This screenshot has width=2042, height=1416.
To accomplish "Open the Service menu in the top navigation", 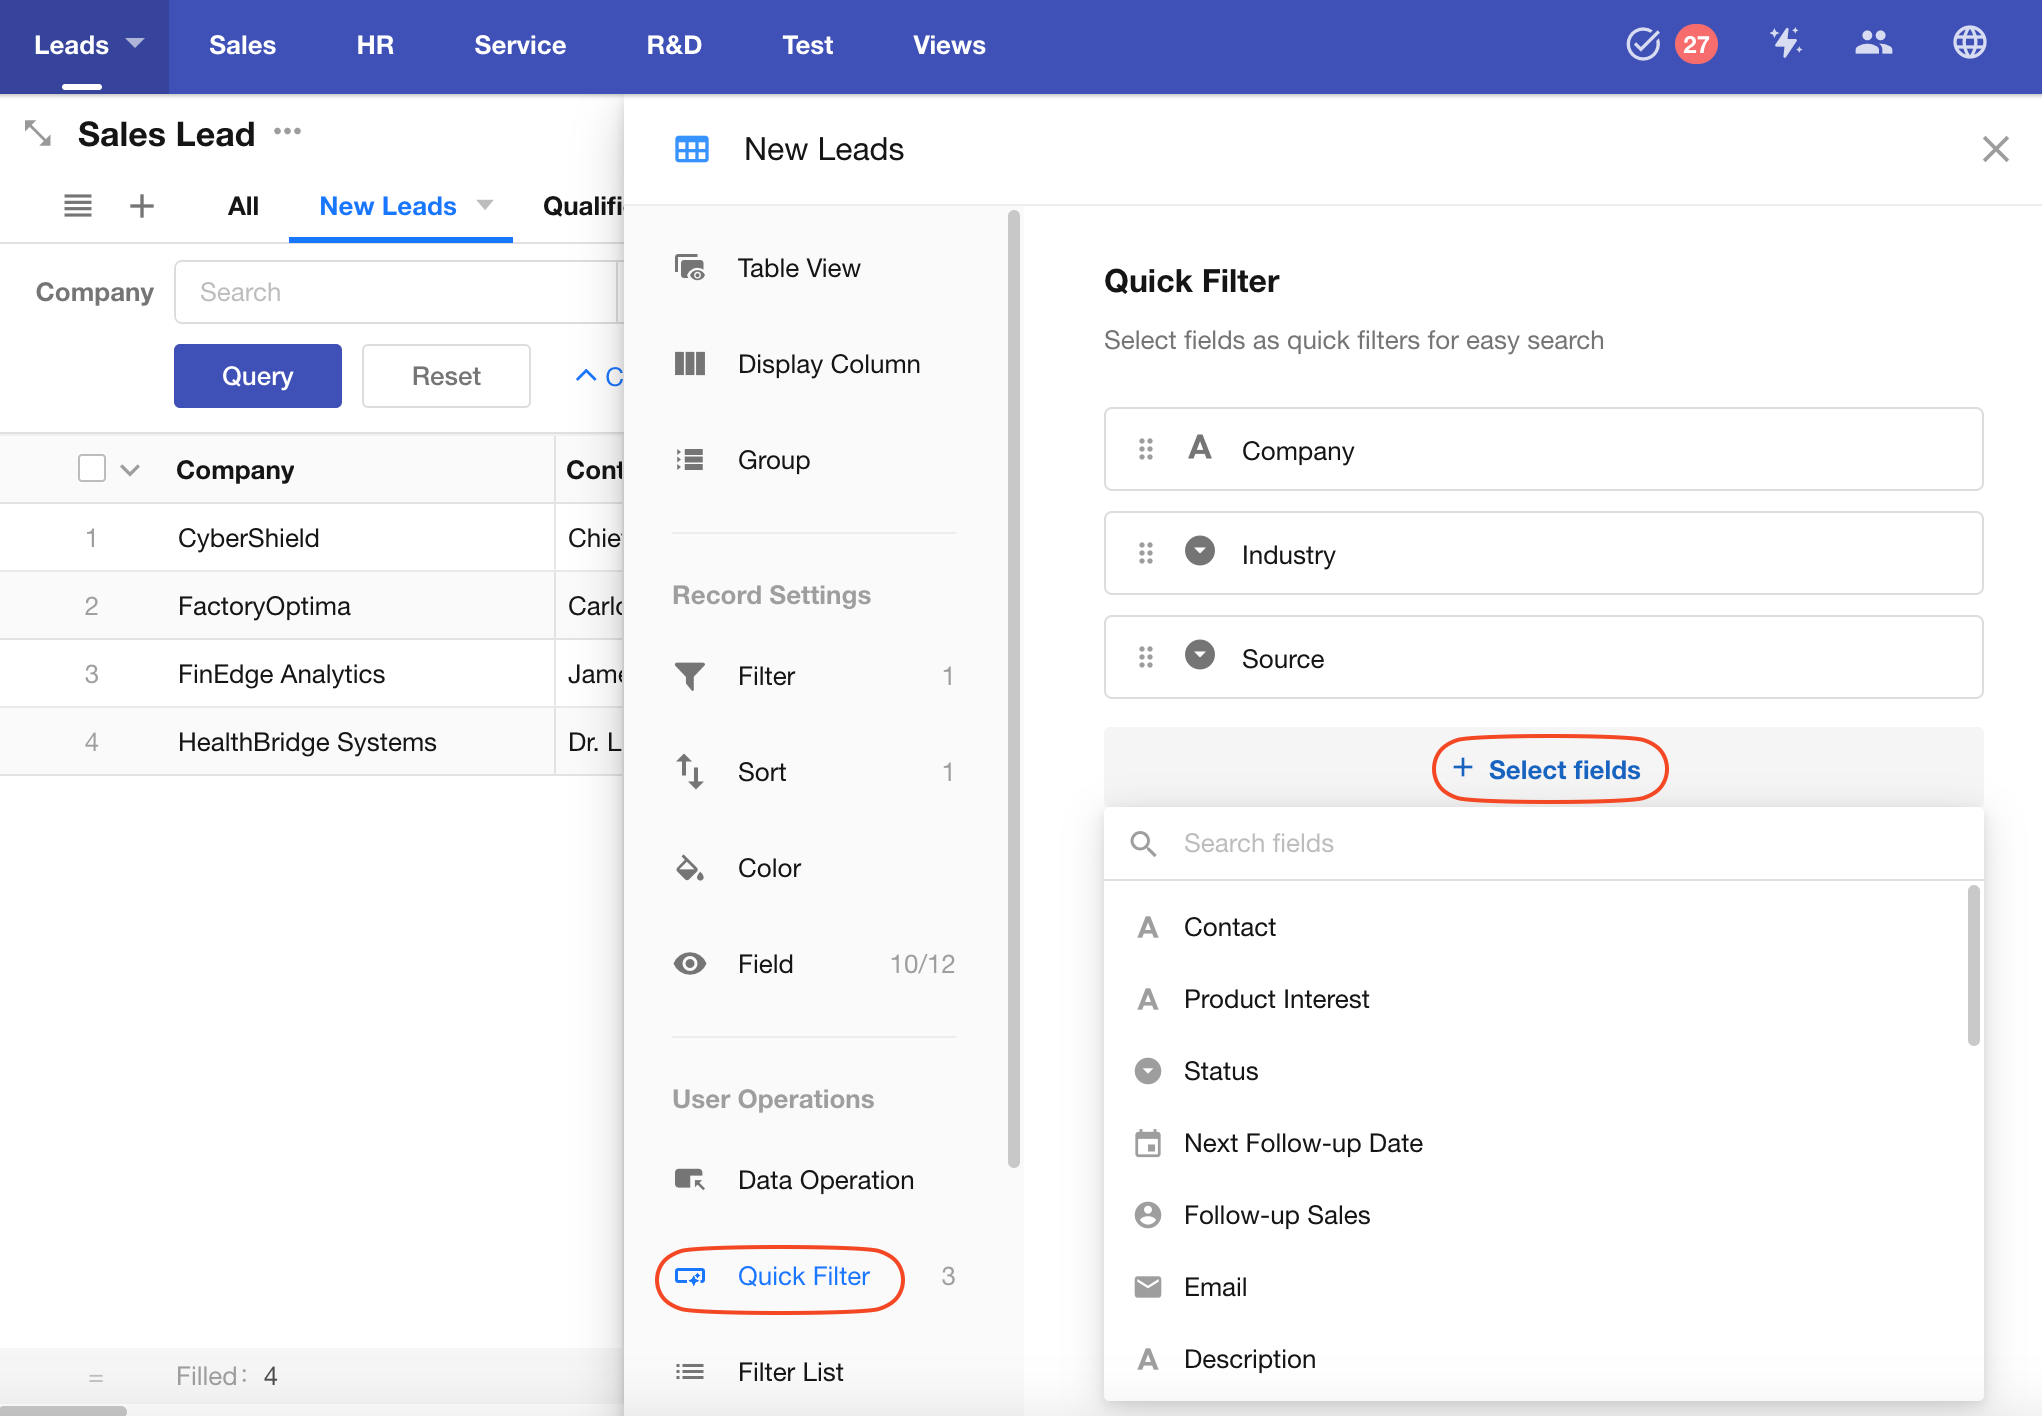I will [x=520, y=45].
